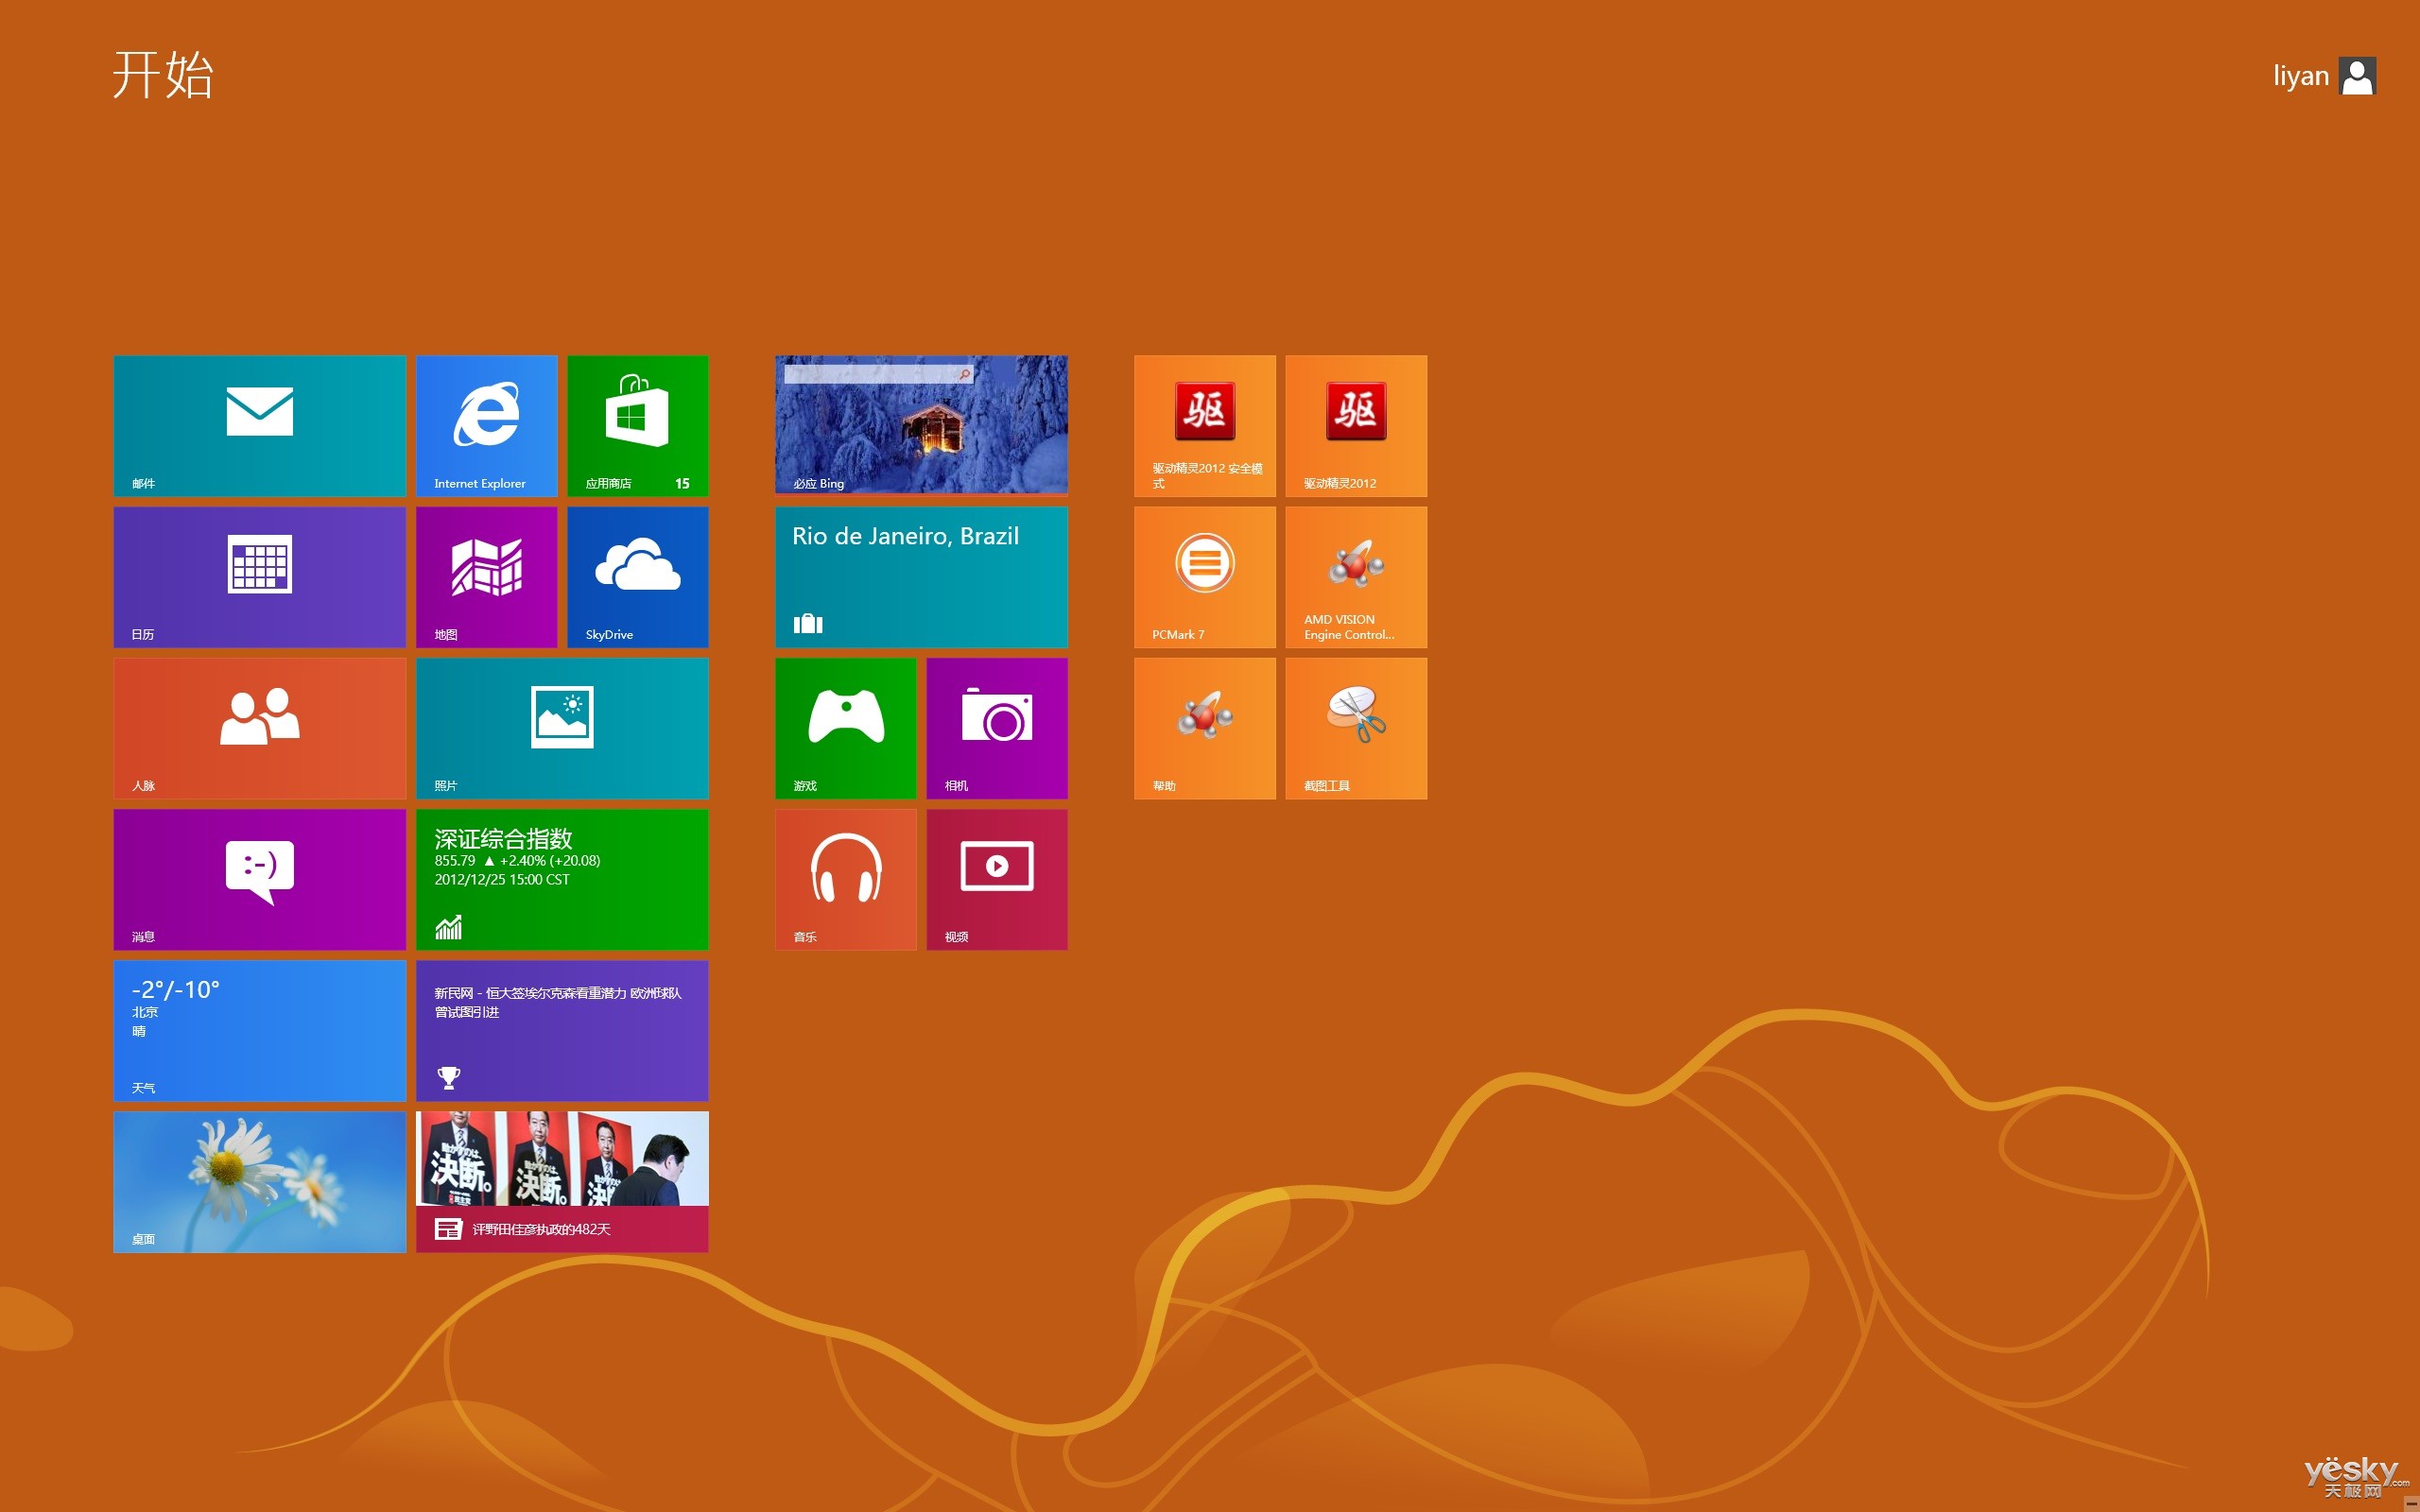Image resolution: width=2420 pixels, height=1512 pixels.
Task: Launch the 游戏 (Games) app
Action: tap(845, 727)
